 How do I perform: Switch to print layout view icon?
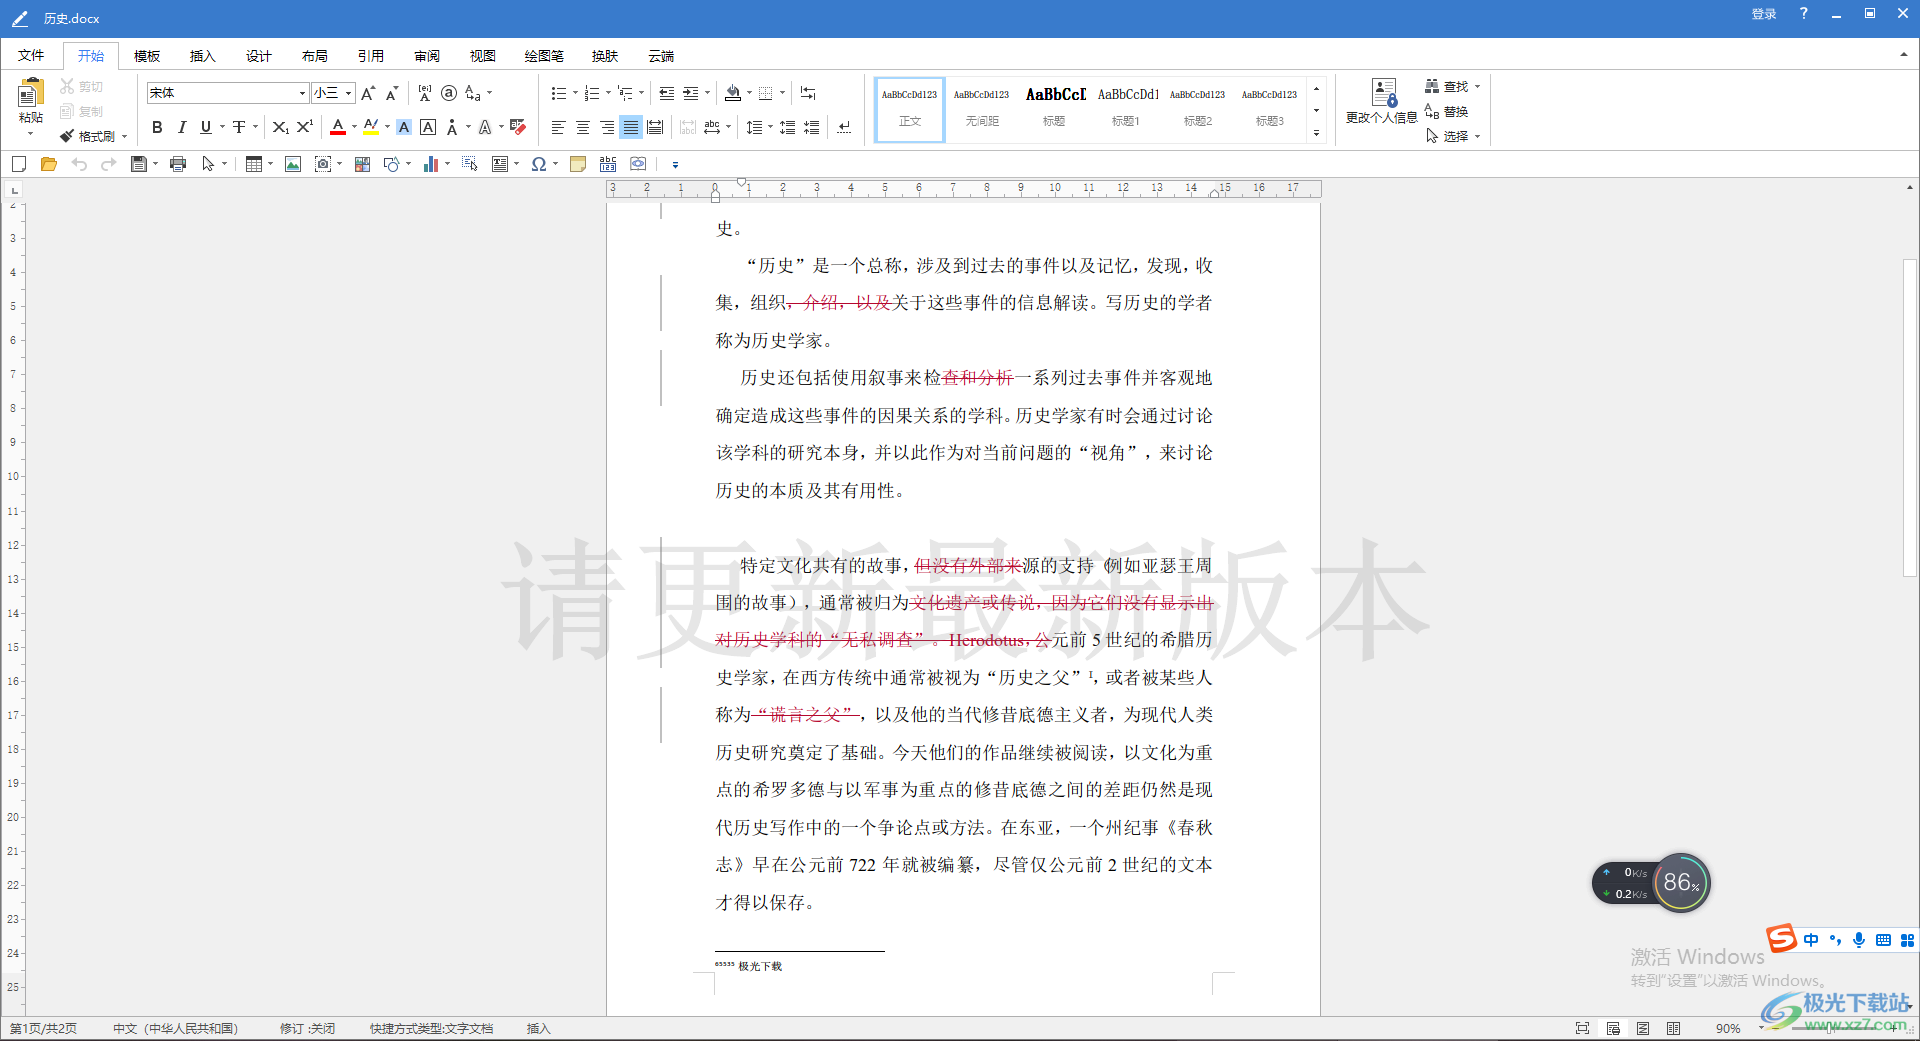(x=1613, y=1028)
